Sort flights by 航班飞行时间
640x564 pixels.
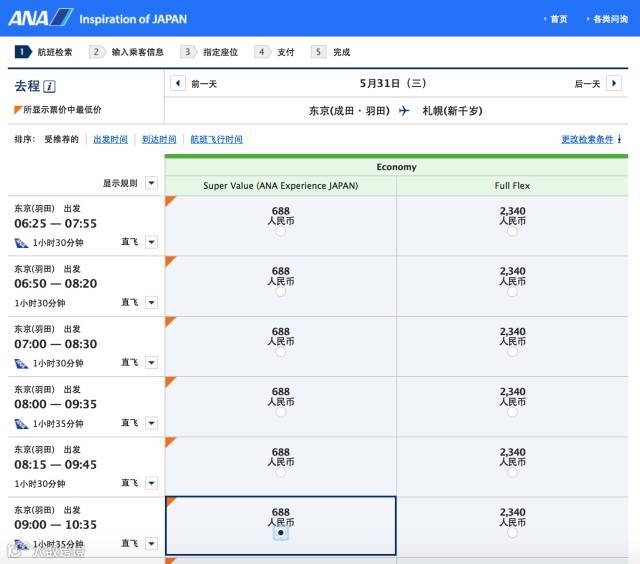pyautogui.click(x=216, y=139)
